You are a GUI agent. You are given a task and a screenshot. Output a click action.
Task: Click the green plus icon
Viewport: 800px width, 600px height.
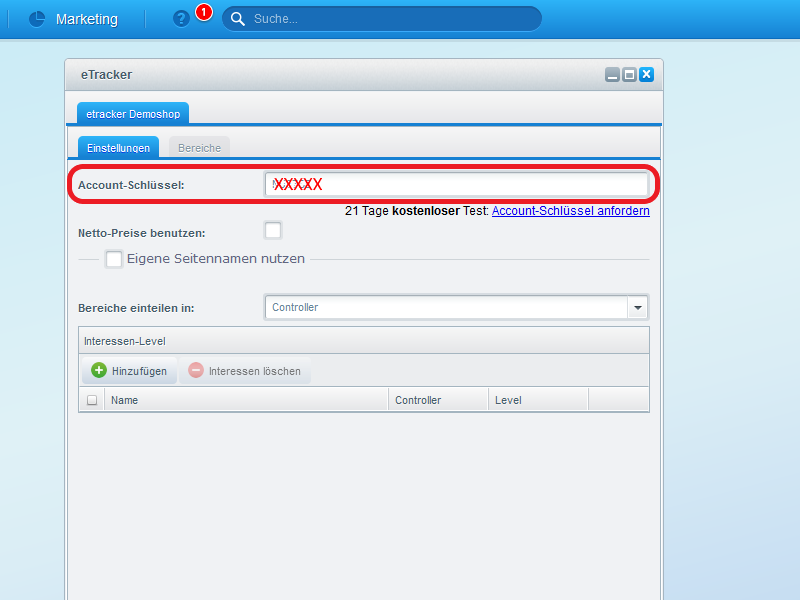(98, 370)
